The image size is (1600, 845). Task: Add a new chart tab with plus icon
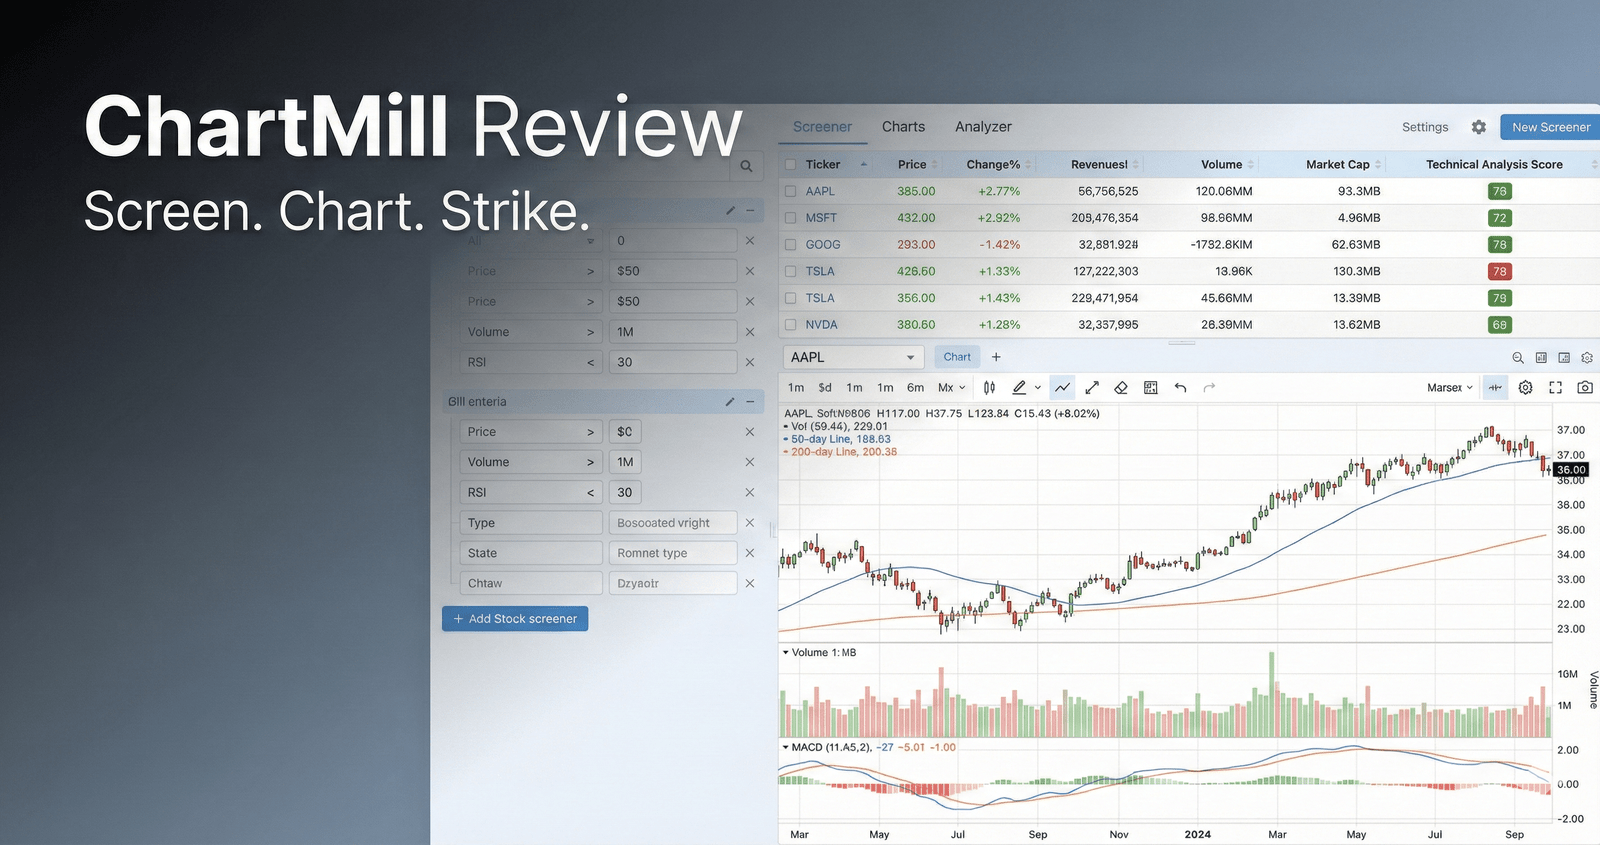click(996, 357)
